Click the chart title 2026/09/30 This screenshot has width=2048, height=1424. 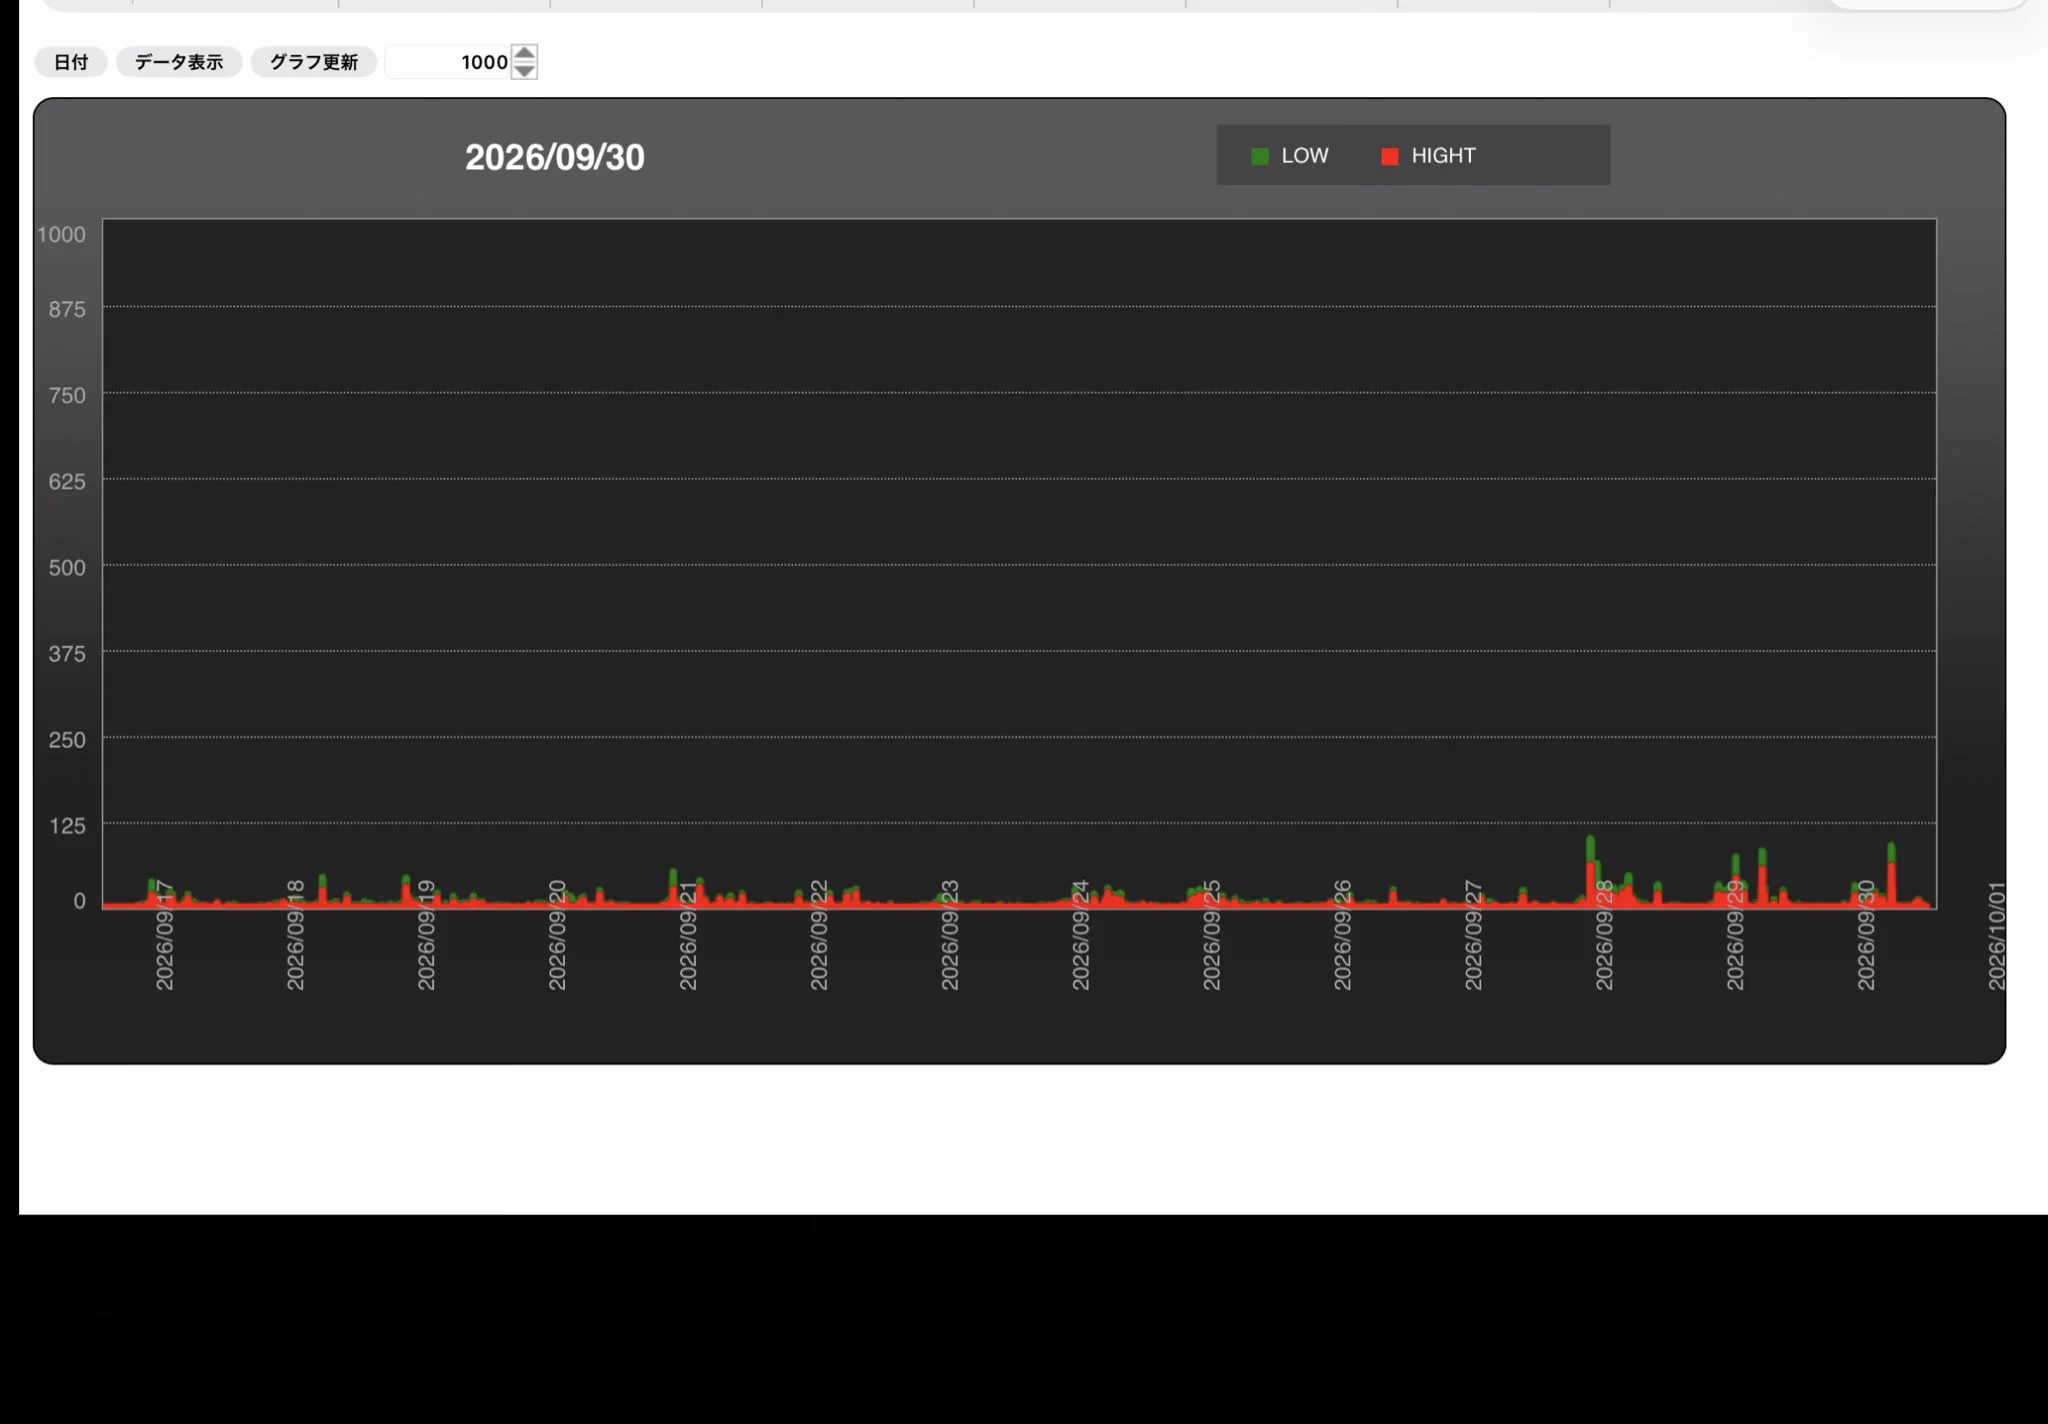point(555,157)
